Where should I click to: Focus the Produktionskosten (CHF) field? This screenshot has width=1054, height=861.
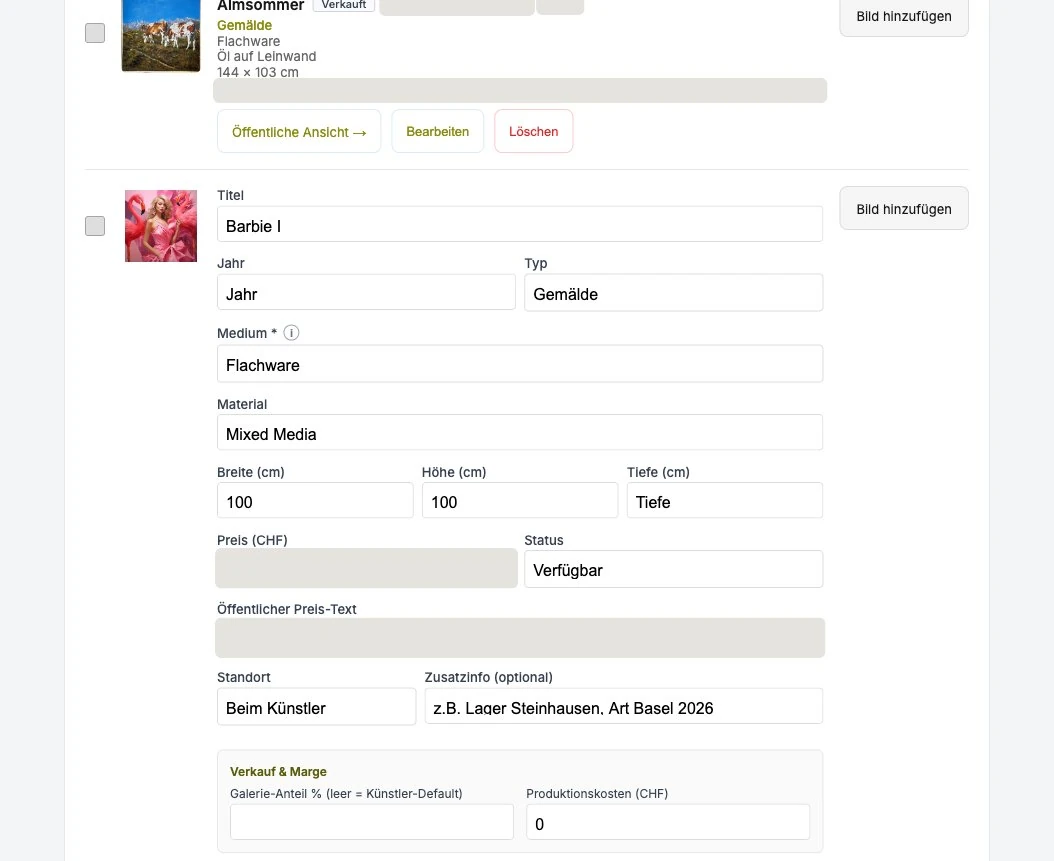(x=668, y=823)
